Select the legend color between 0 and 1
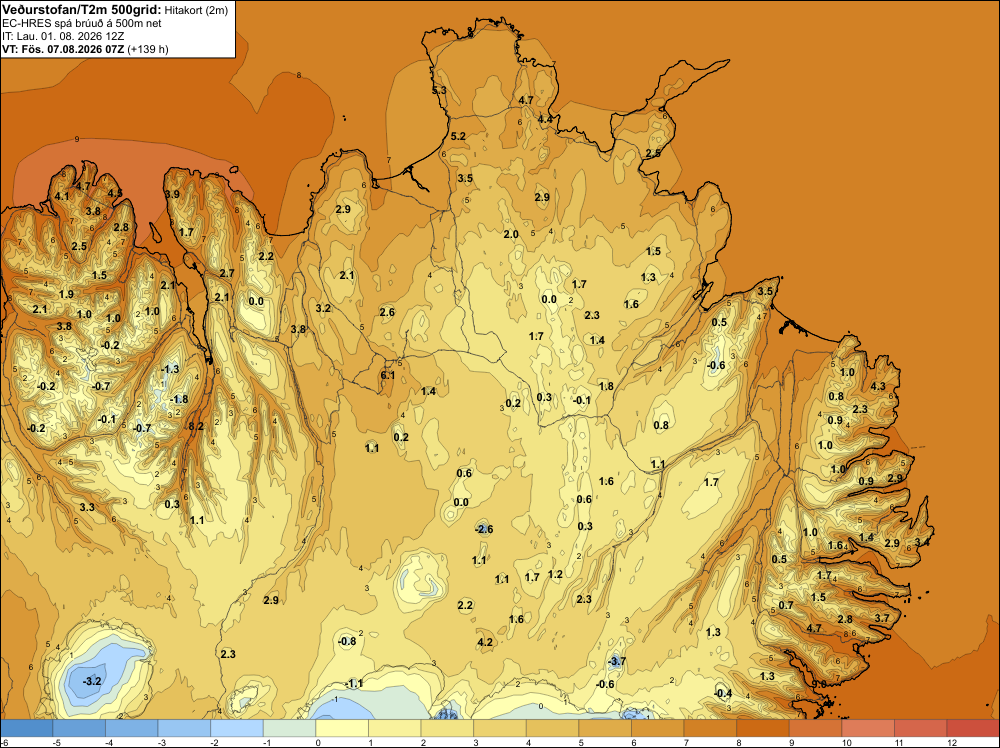 tap(342, 729)
